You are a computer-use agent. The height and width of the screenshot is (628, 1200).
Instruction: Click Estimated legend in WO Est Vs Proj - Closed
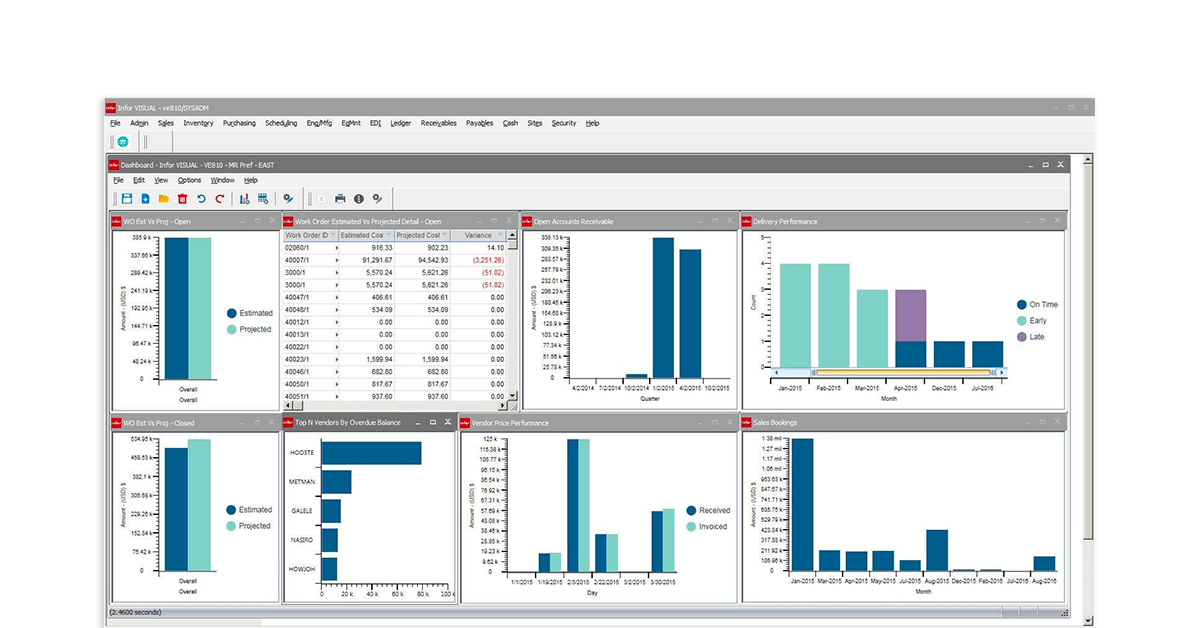249,510
